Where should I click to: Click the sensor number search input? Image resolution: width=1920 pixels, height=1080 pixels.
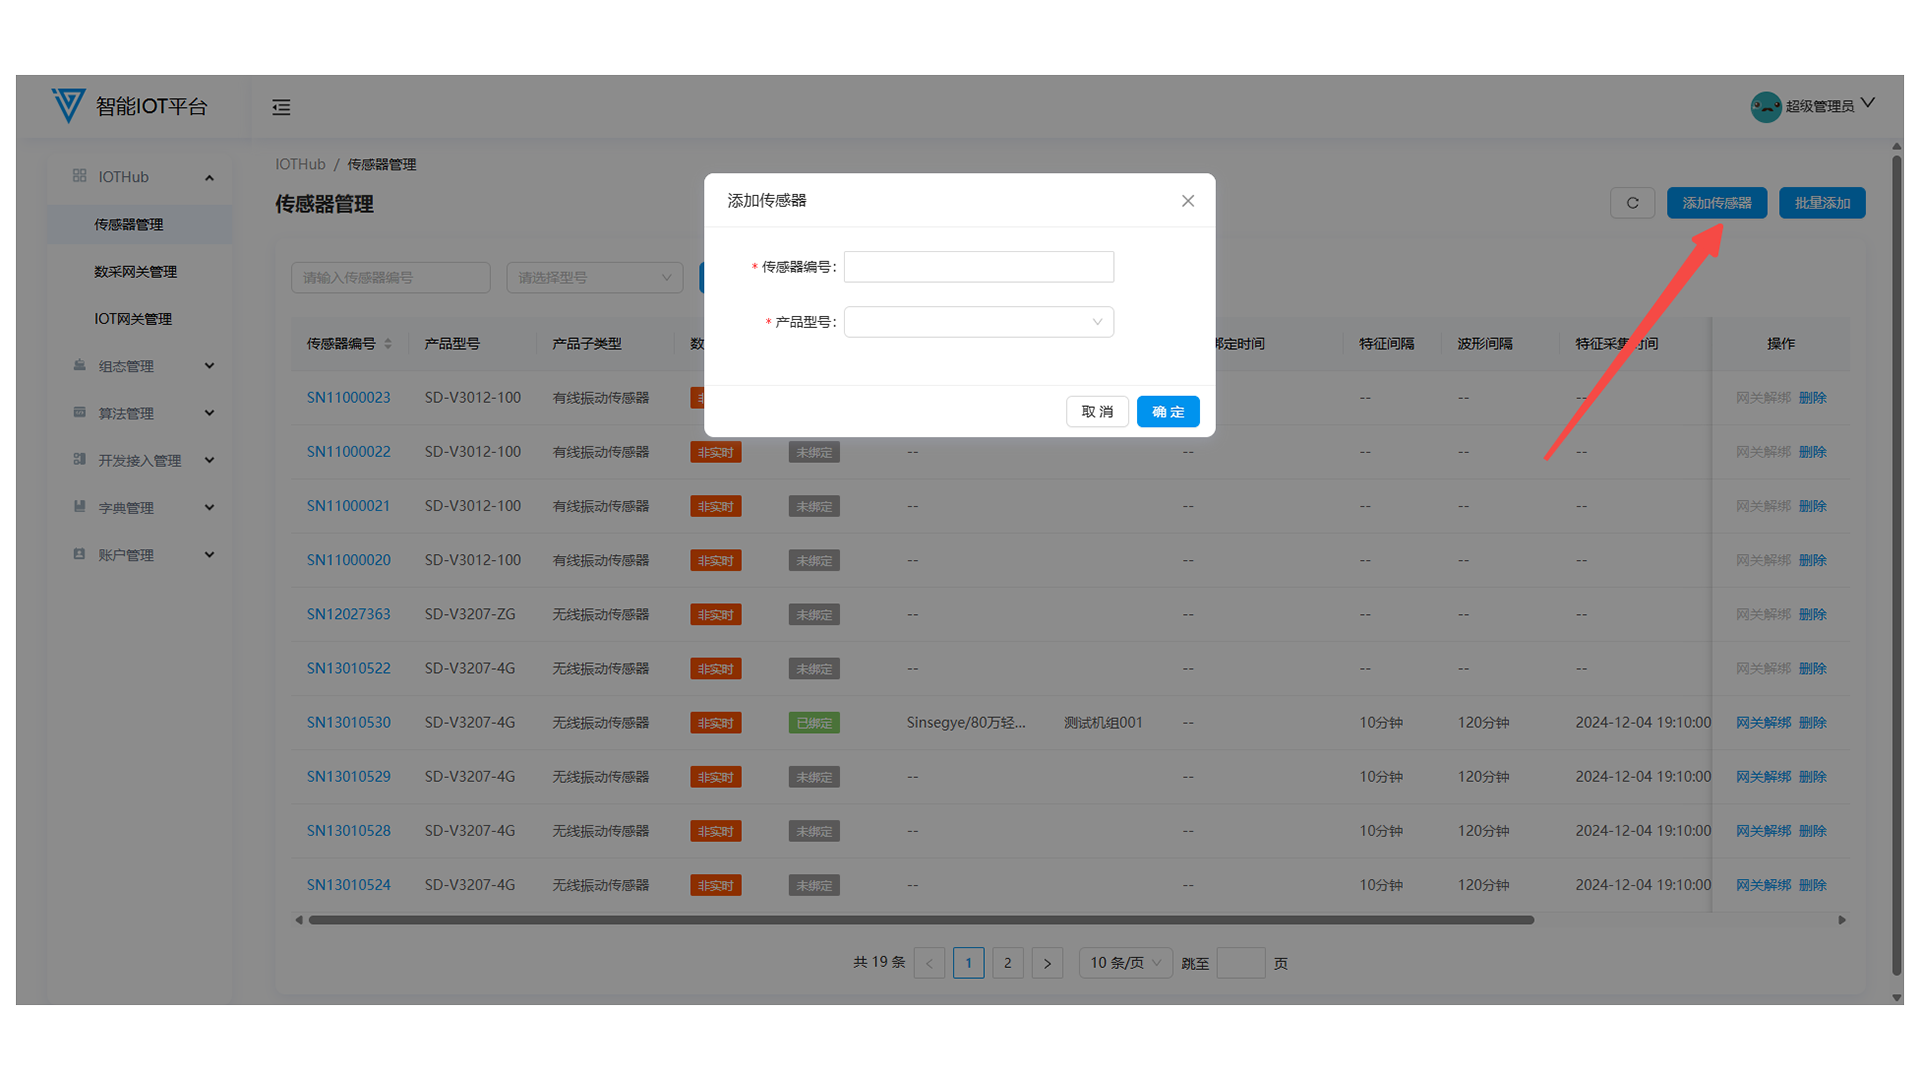point(390,278)
